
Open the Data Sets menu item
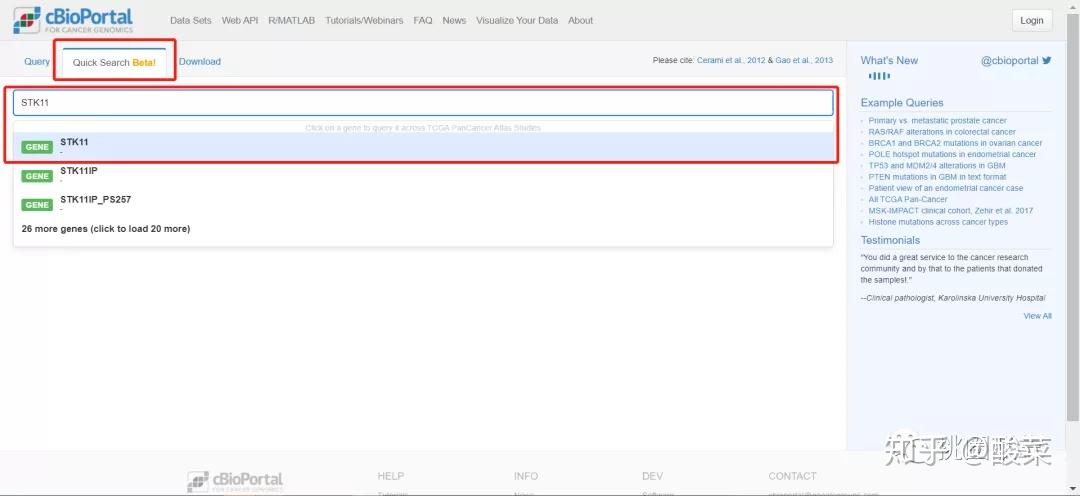(191, 21)
